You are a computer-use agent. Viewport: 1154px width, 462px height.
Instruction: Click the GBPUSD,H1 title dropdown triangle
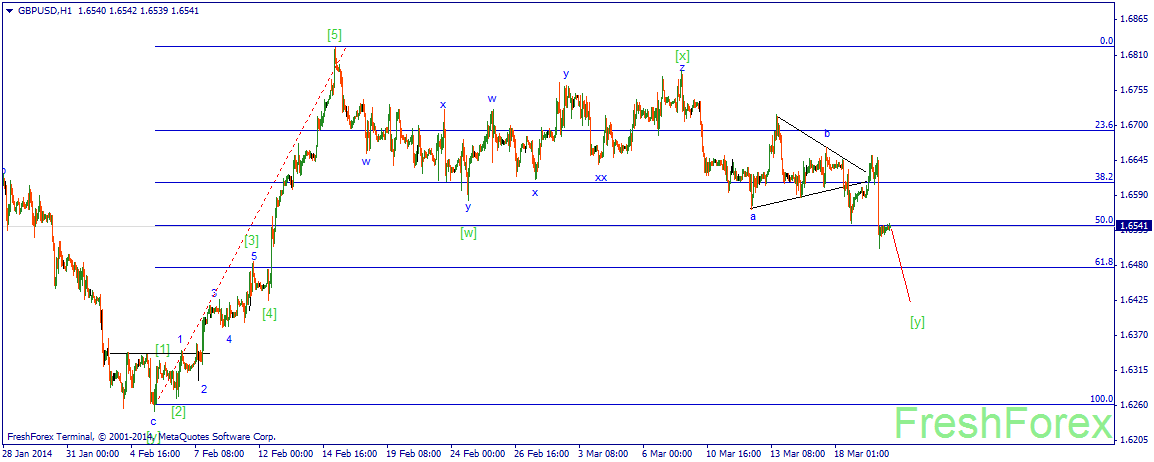7,11
